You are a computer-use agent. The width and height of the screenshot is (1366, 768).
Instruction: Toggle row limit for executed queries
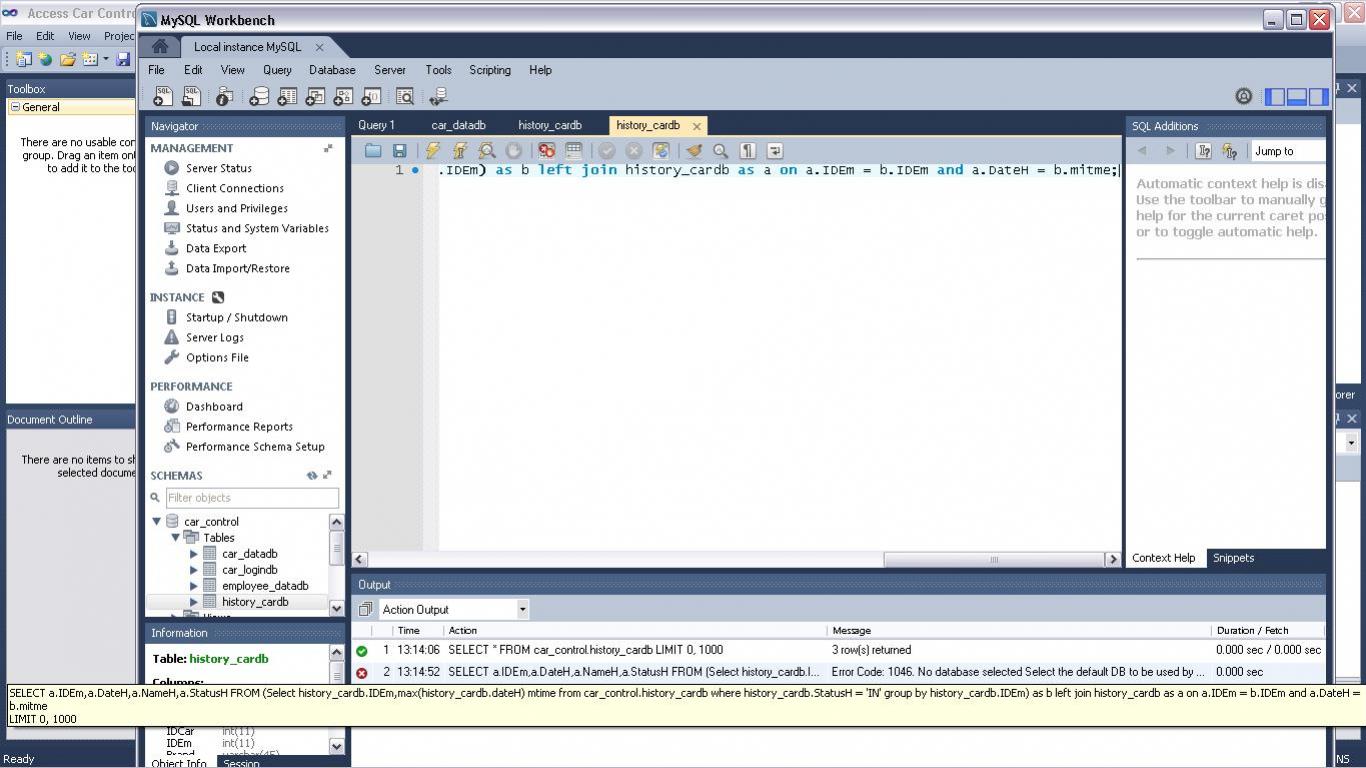coord(573,151)
